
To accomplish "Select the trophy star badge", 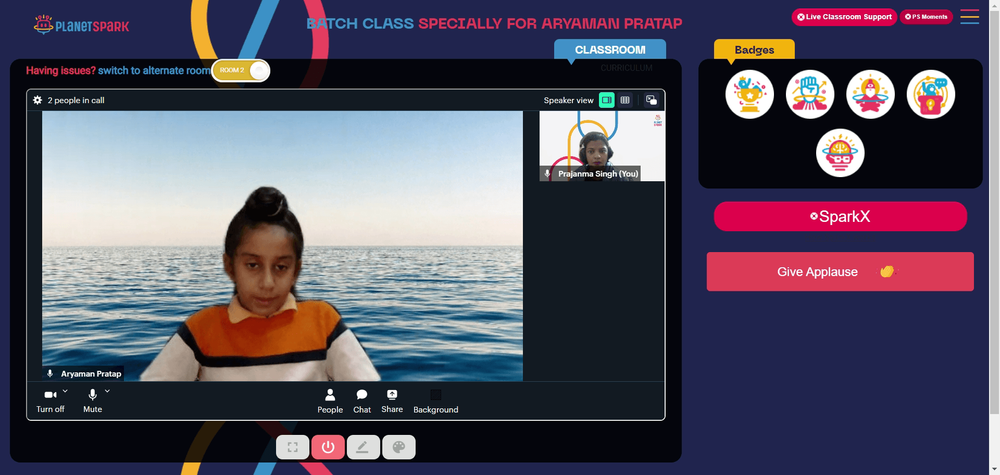I will [x=749, y=94].
